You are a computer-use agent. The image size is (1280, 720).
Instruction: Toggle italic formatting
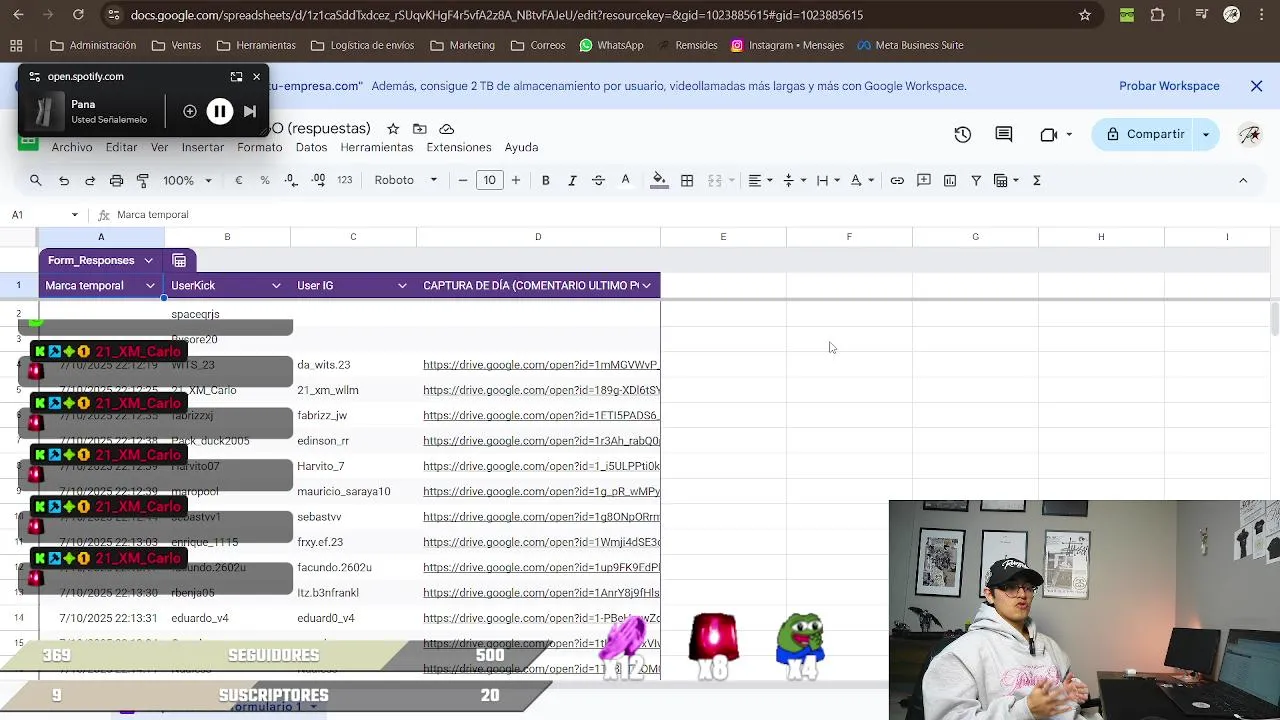click(572, 180)
